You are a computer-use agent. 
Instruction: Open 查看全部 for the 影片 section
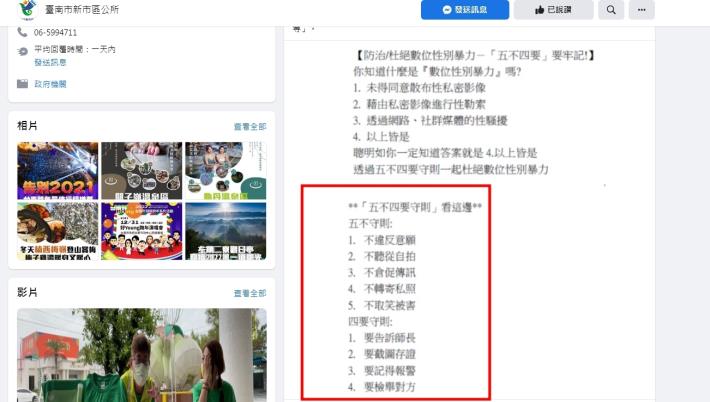pos(250,293)
